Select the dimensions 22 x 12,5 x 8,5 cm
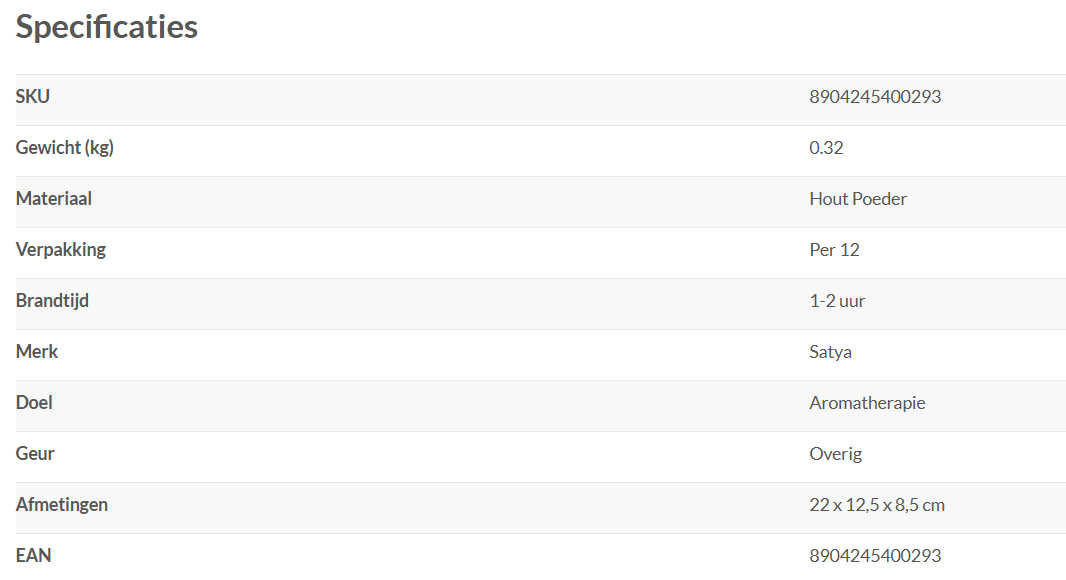This screenshot has height=580, width=1066. [x=877, y=505]
